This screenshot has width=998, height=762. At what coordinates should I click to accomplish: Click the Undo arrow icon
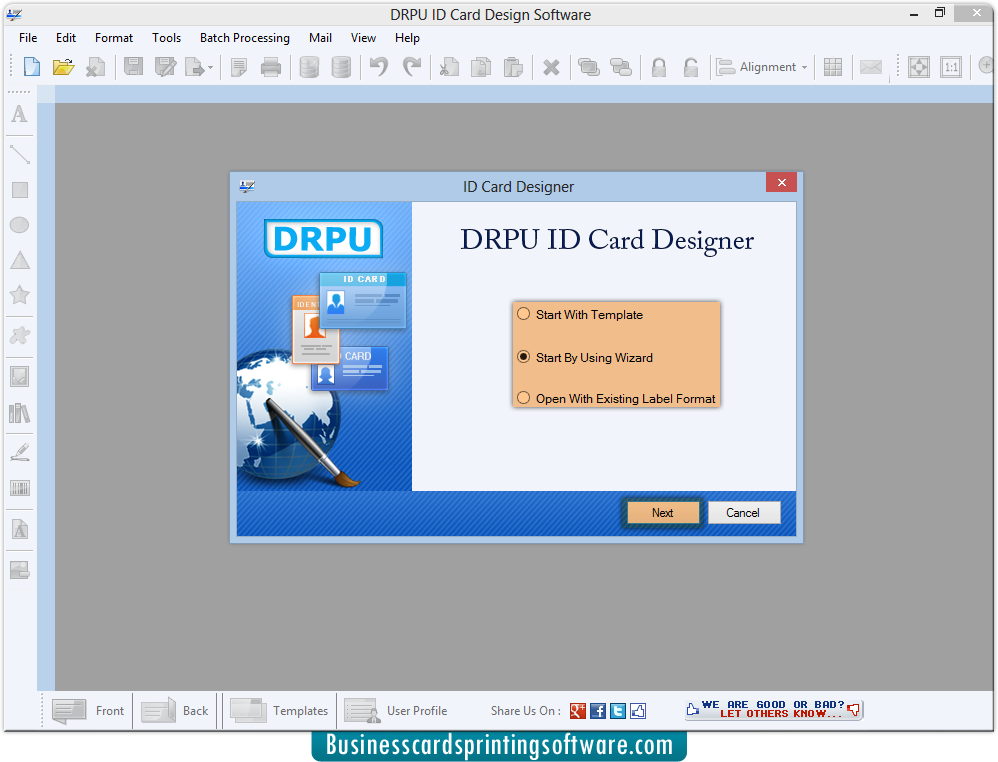(x=379, y=67)
